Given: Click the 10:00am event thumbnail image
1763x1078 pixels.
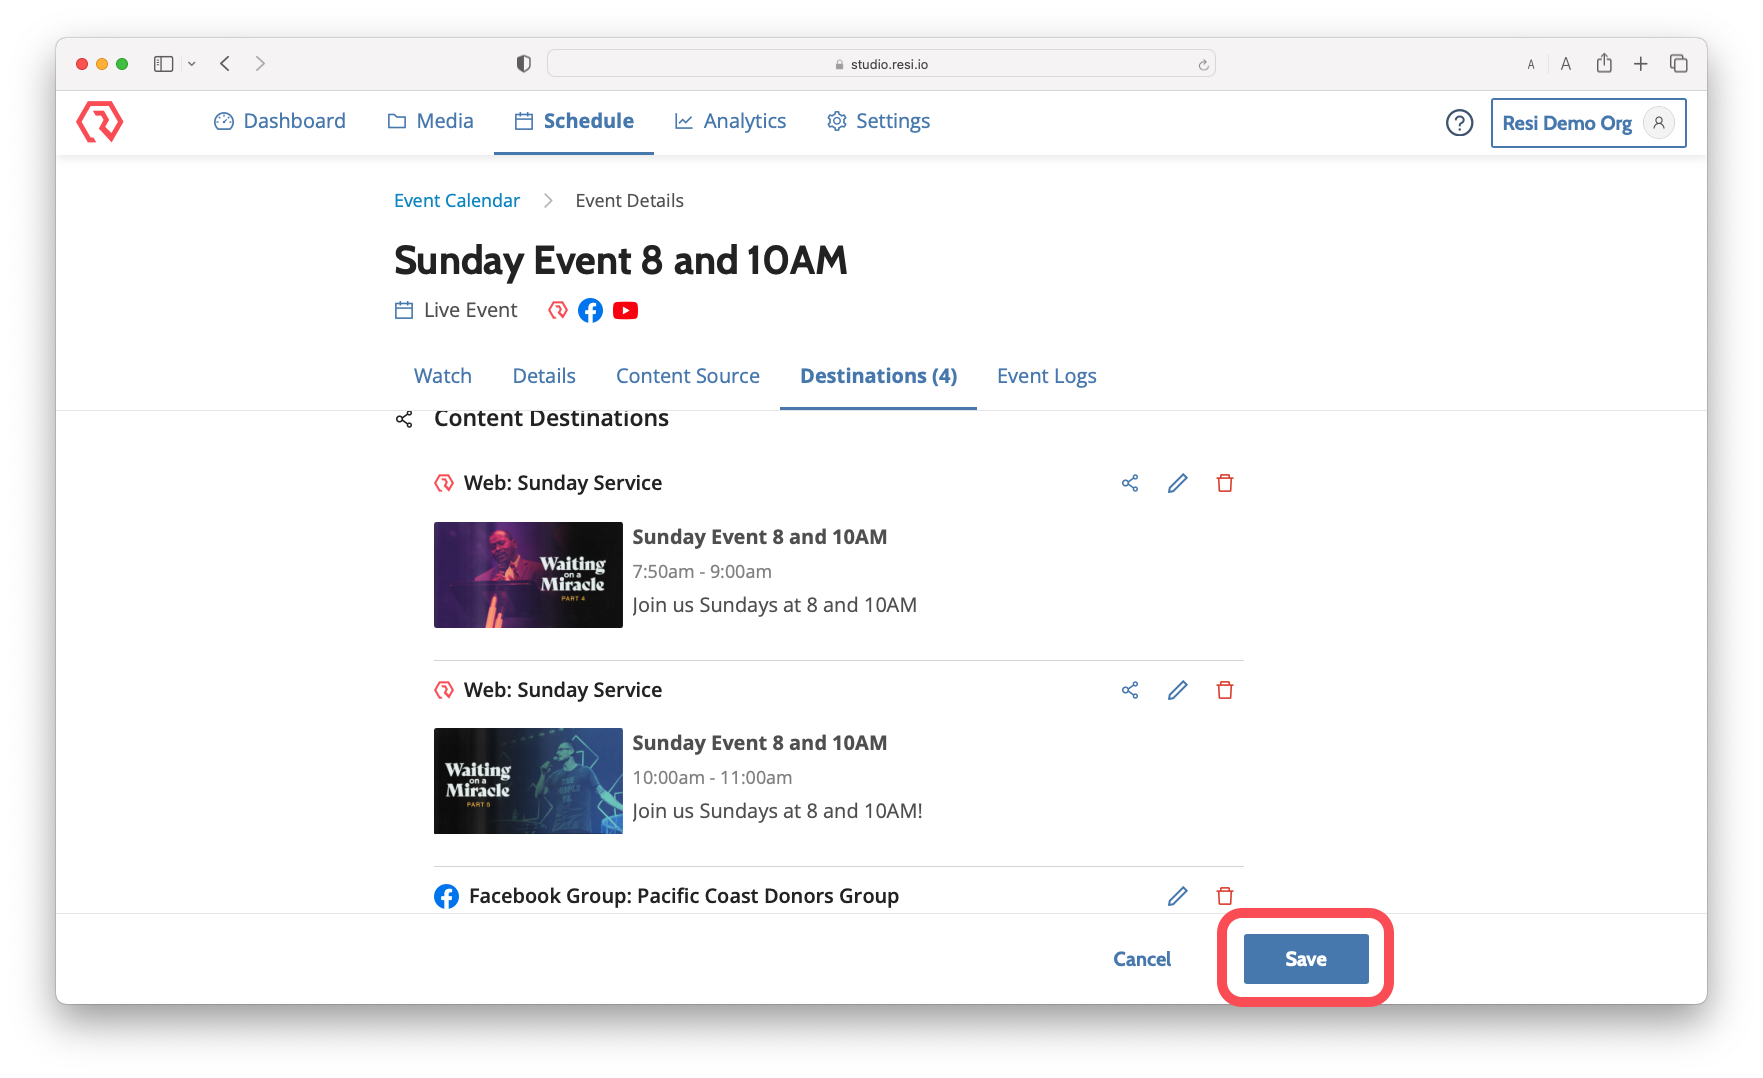Looking at the screenshot, I should coord(528,781).
